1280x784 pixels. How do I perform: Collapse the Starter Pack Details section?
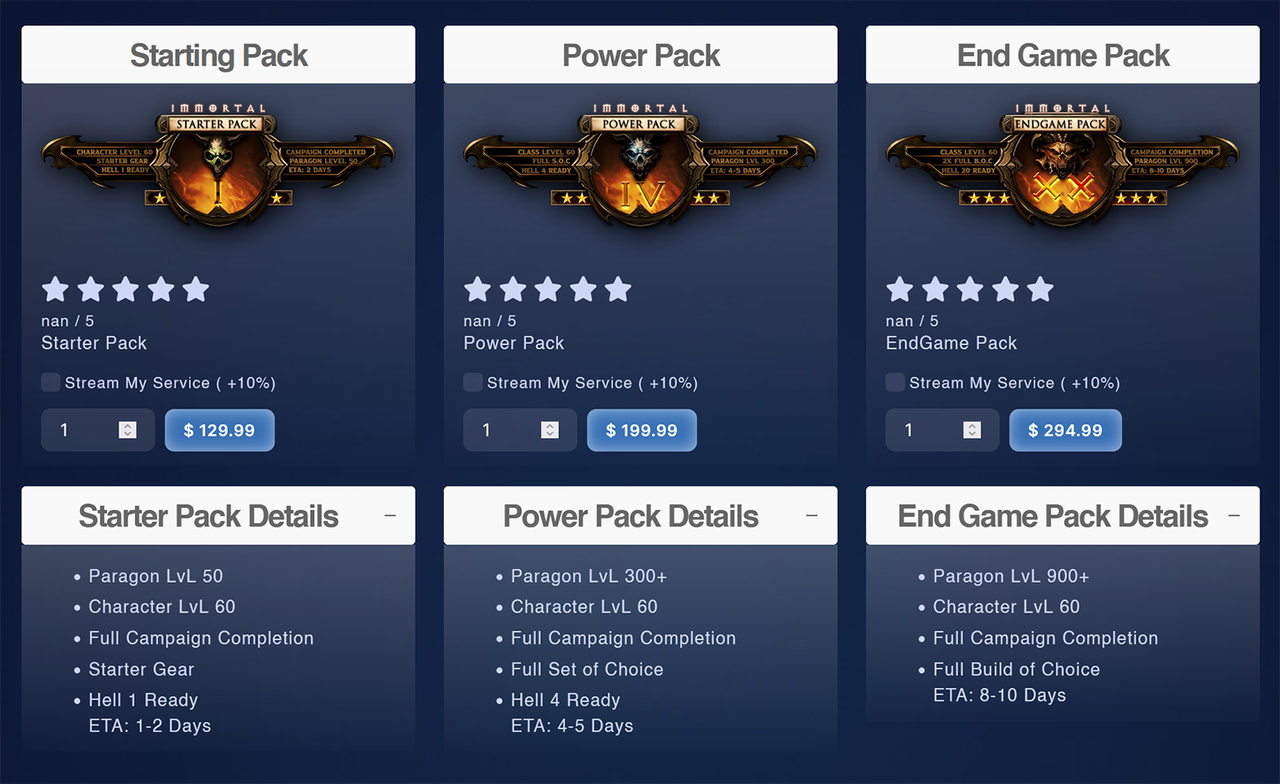pyautogui.click(x=390, y=516)
